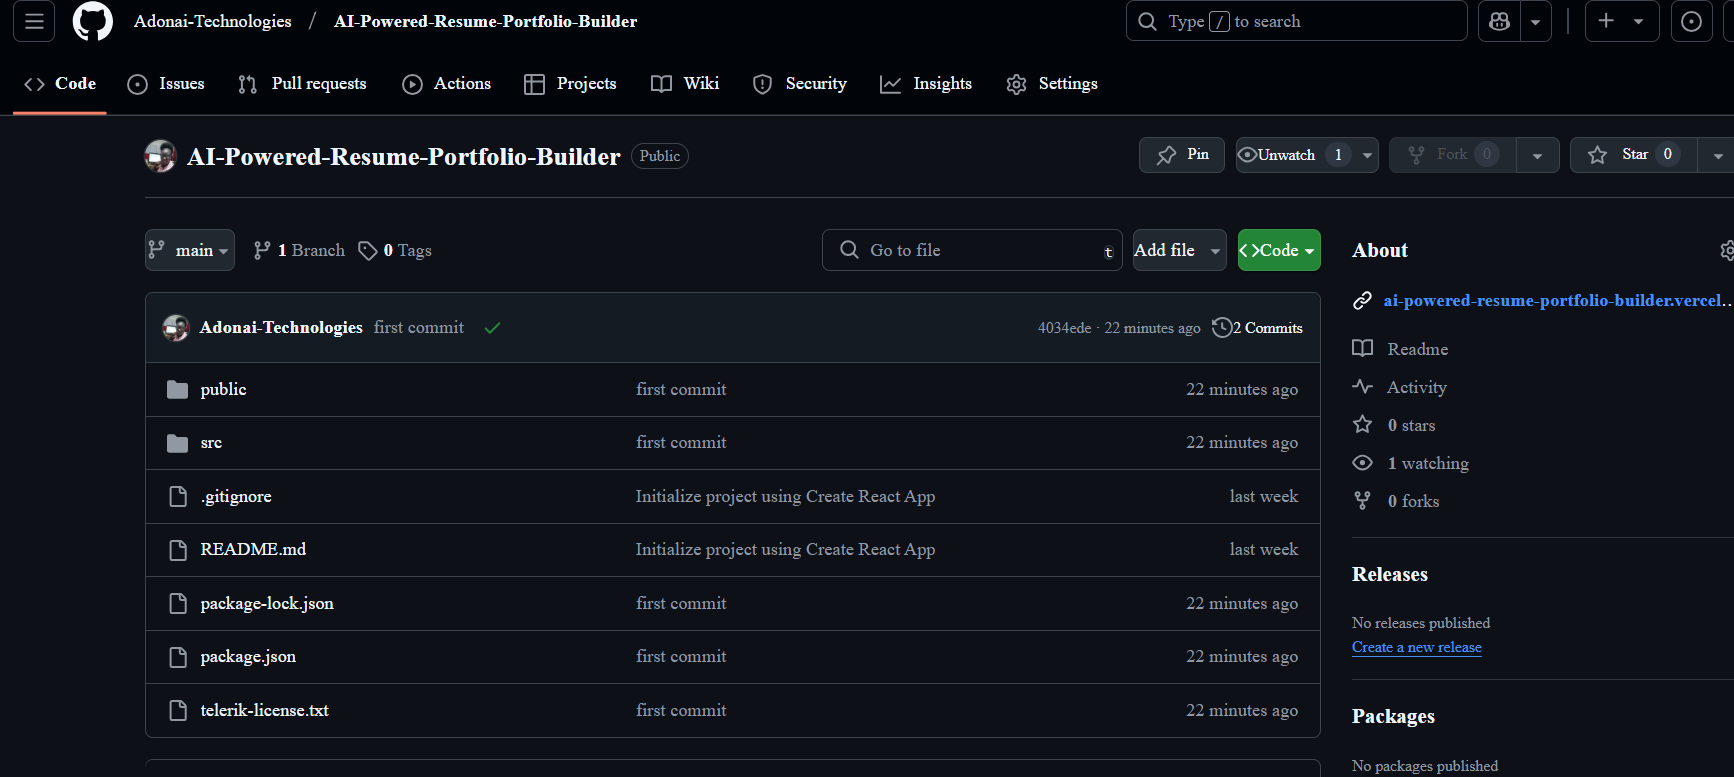Click the src folder icon
This screenshot has width=1734, height=777.
click(x=178, y=443)
